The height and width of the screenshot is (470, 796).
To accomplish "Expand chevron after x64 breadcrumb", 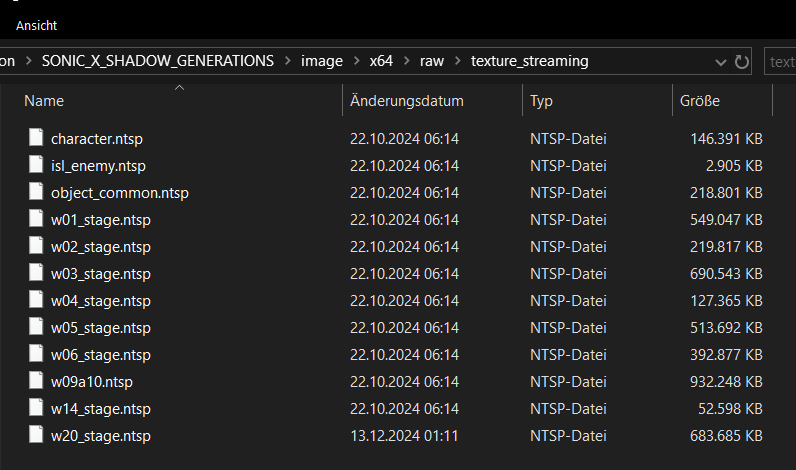I will [x=407, y=61].
